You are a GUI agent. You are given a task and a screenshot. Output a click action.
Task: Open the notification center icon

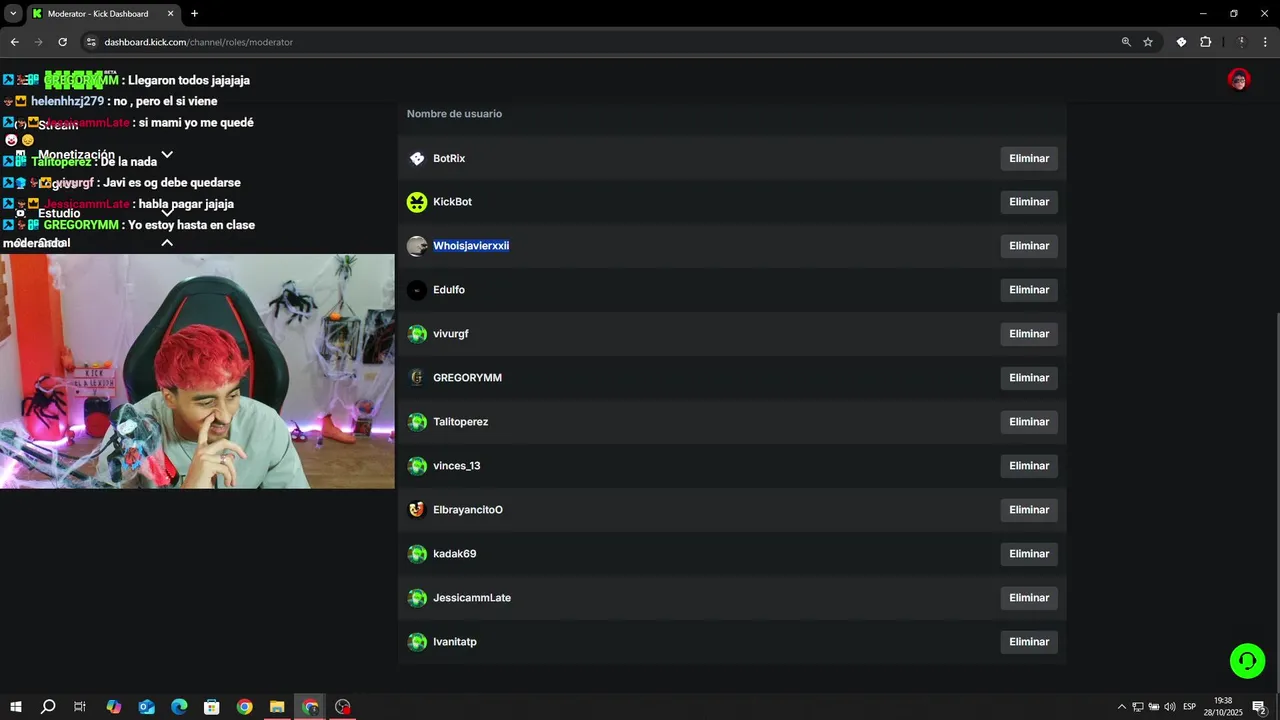point(1260,707)
